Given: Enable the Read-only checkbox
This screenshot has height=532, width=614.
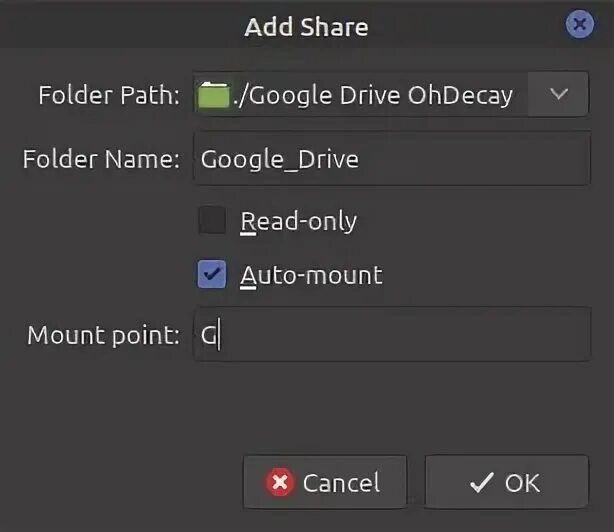Looking at the screenshot, I should tap(212, 221).
